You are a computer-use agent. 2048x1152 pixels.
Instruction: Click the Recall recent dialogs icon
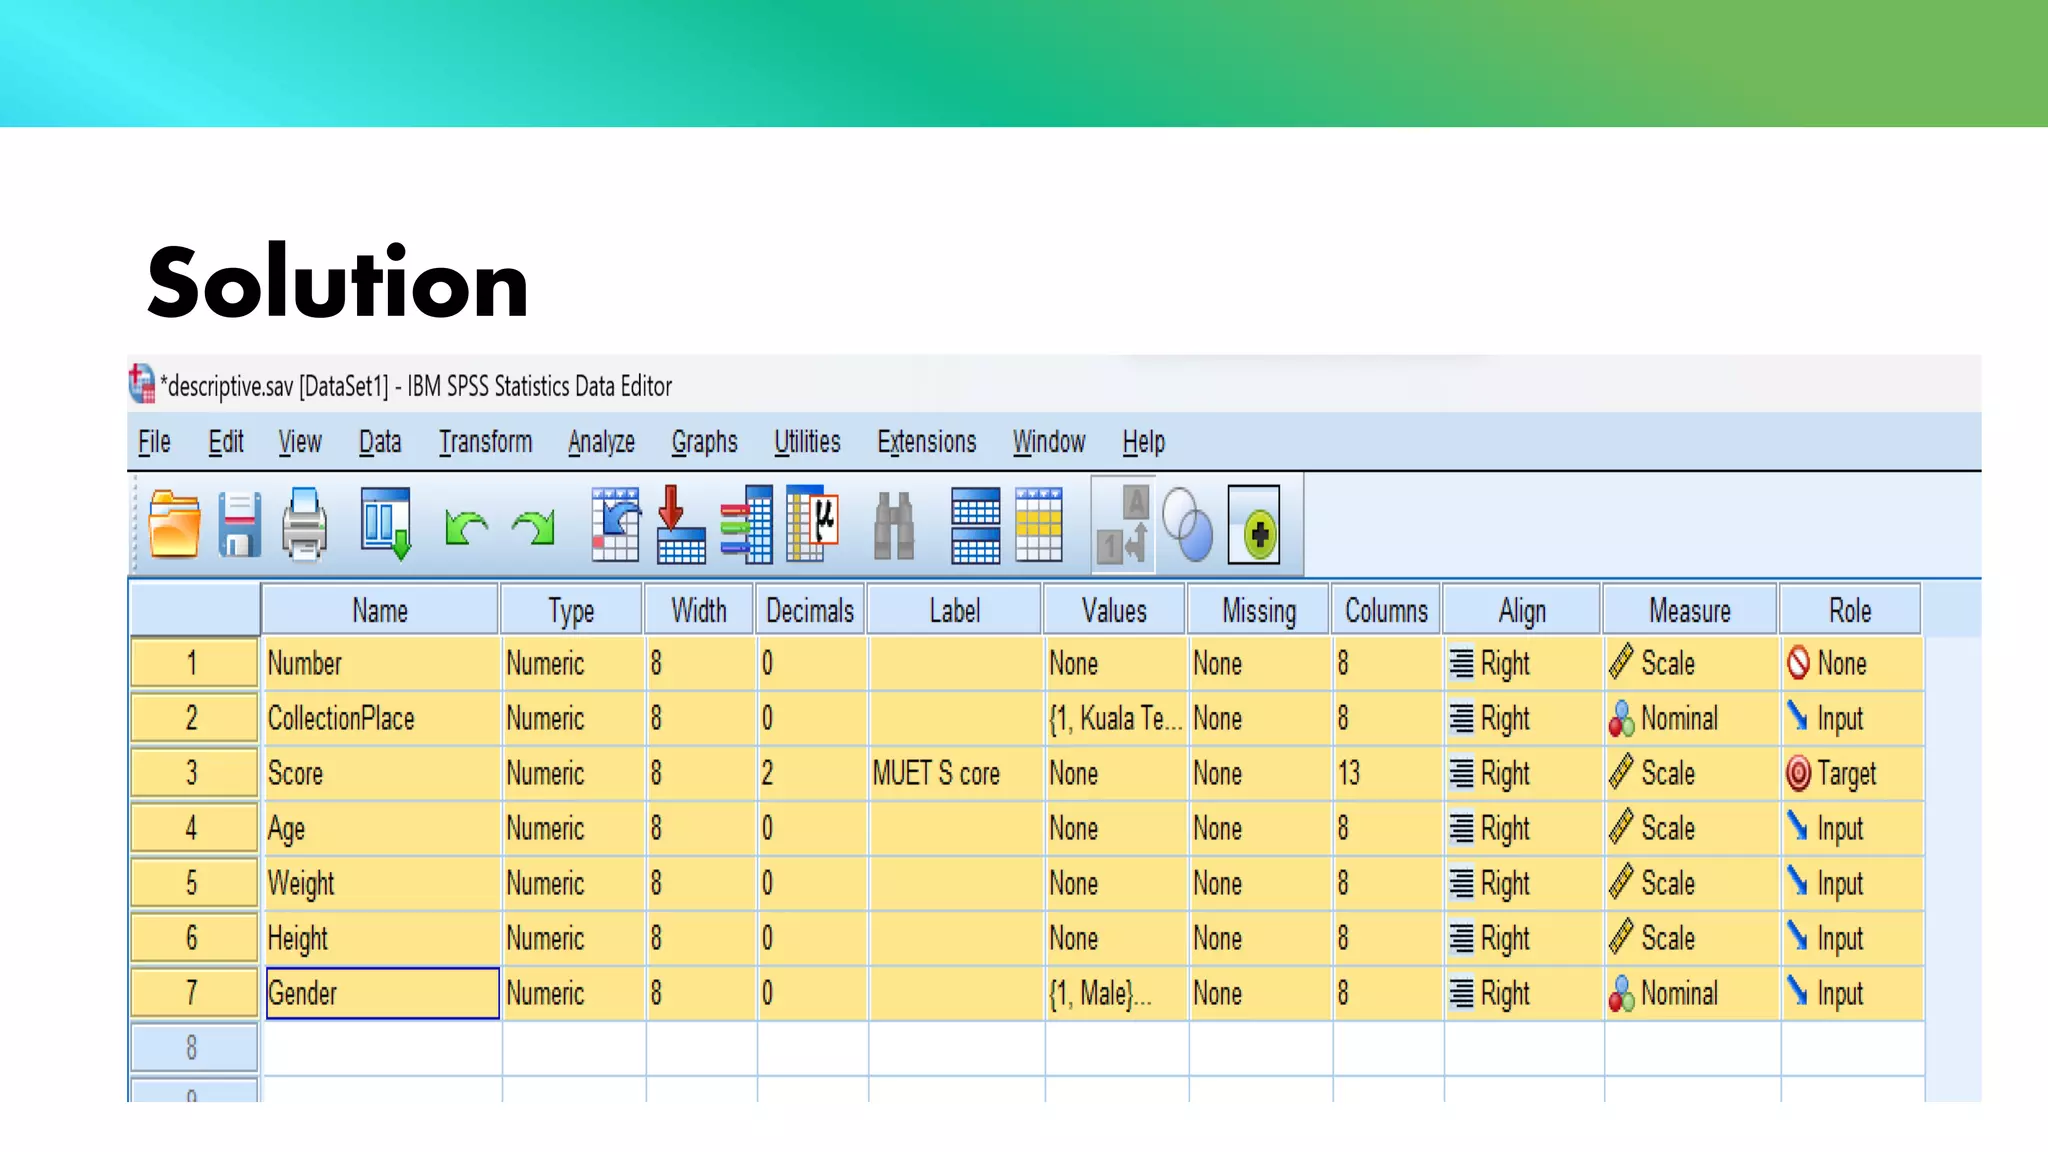386,524
